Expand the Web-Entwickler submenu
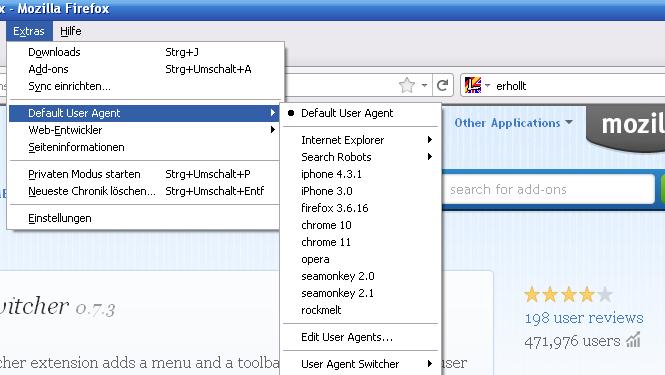 [143, 130]
